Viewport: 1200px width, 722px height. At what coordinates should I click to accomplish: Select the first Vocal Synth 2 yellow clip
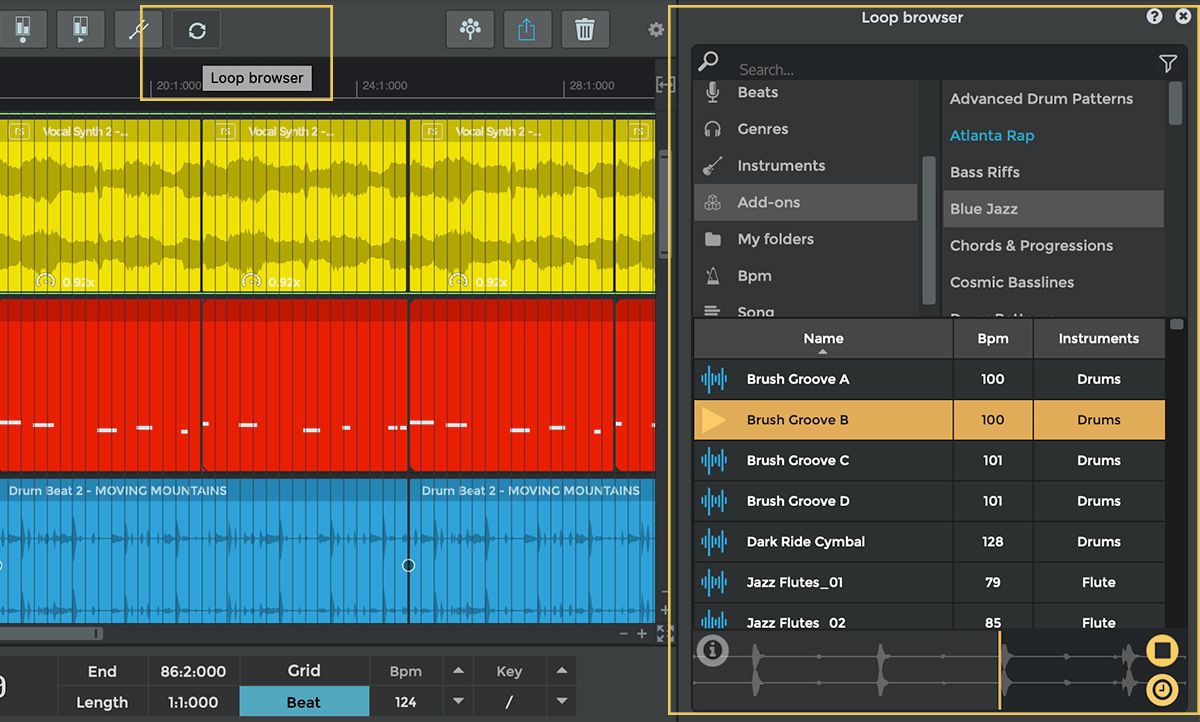click(x=101, y=207)
